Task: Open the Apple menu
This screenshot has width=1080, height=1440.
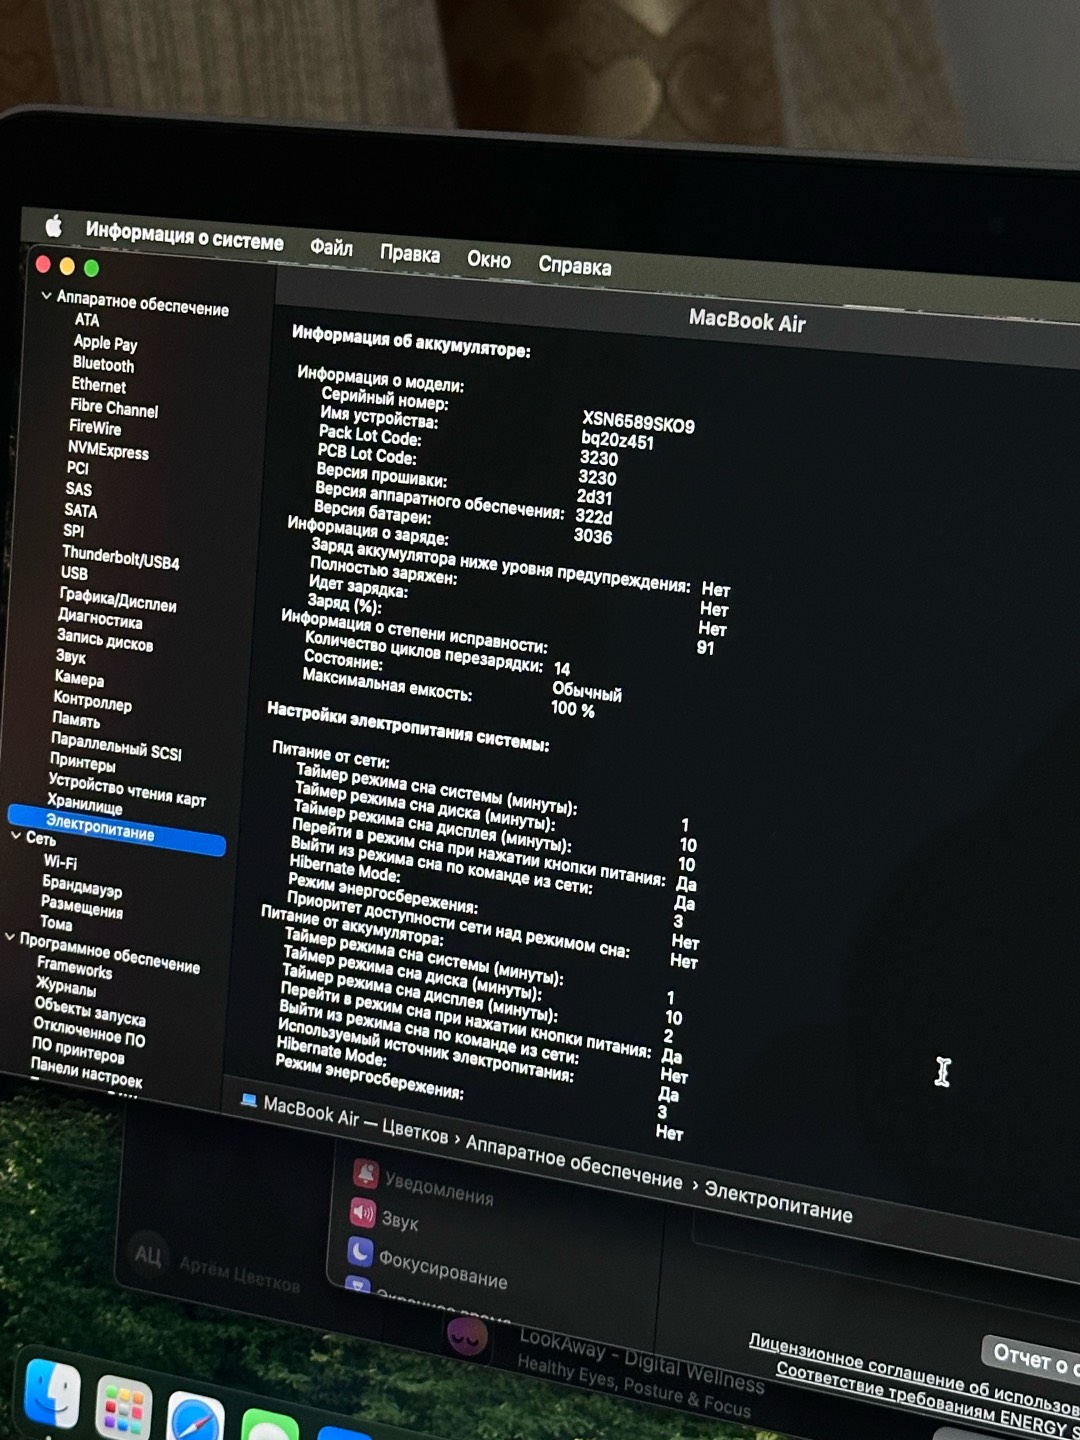Action: (x=53, y=226)
